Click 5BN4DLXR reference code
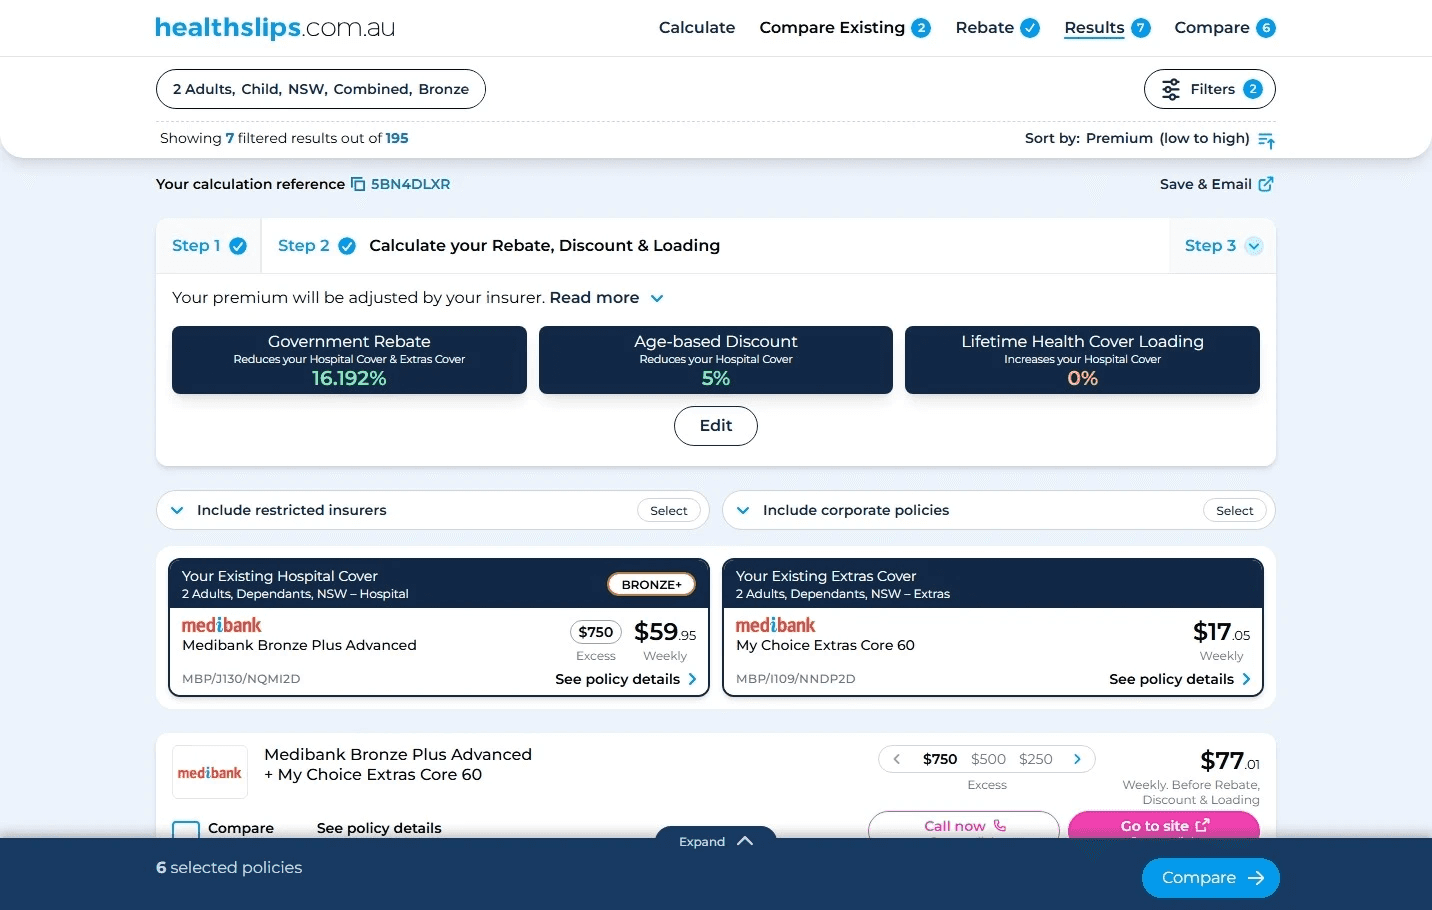This screenshot has height=910, width=1432. 410,184
